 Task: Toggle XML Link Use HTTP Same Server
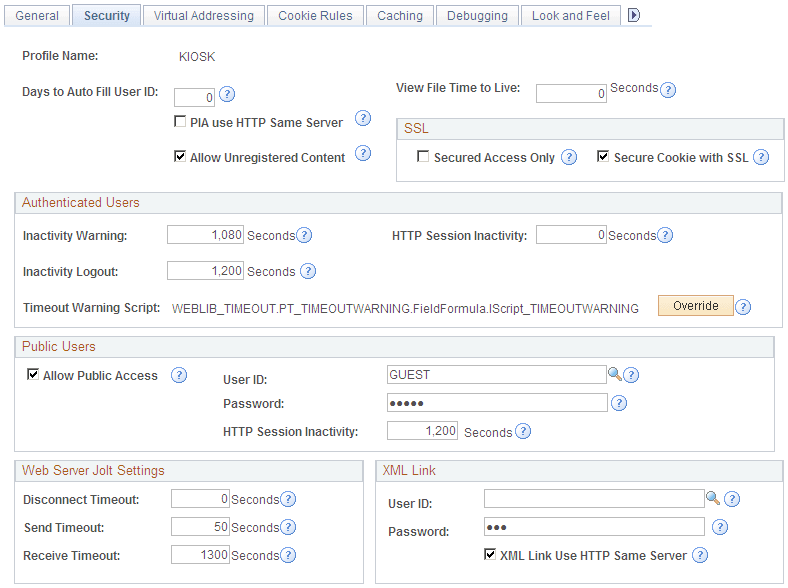click(x=490, y=554)
